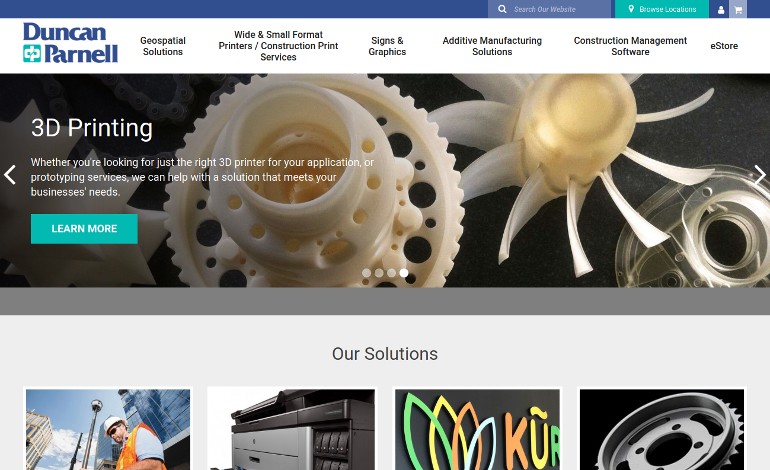Image resolution: width=770 pixels, height=470 pixels.
Task: Click Browse Locations button
Action: click(x=661, y=9)
